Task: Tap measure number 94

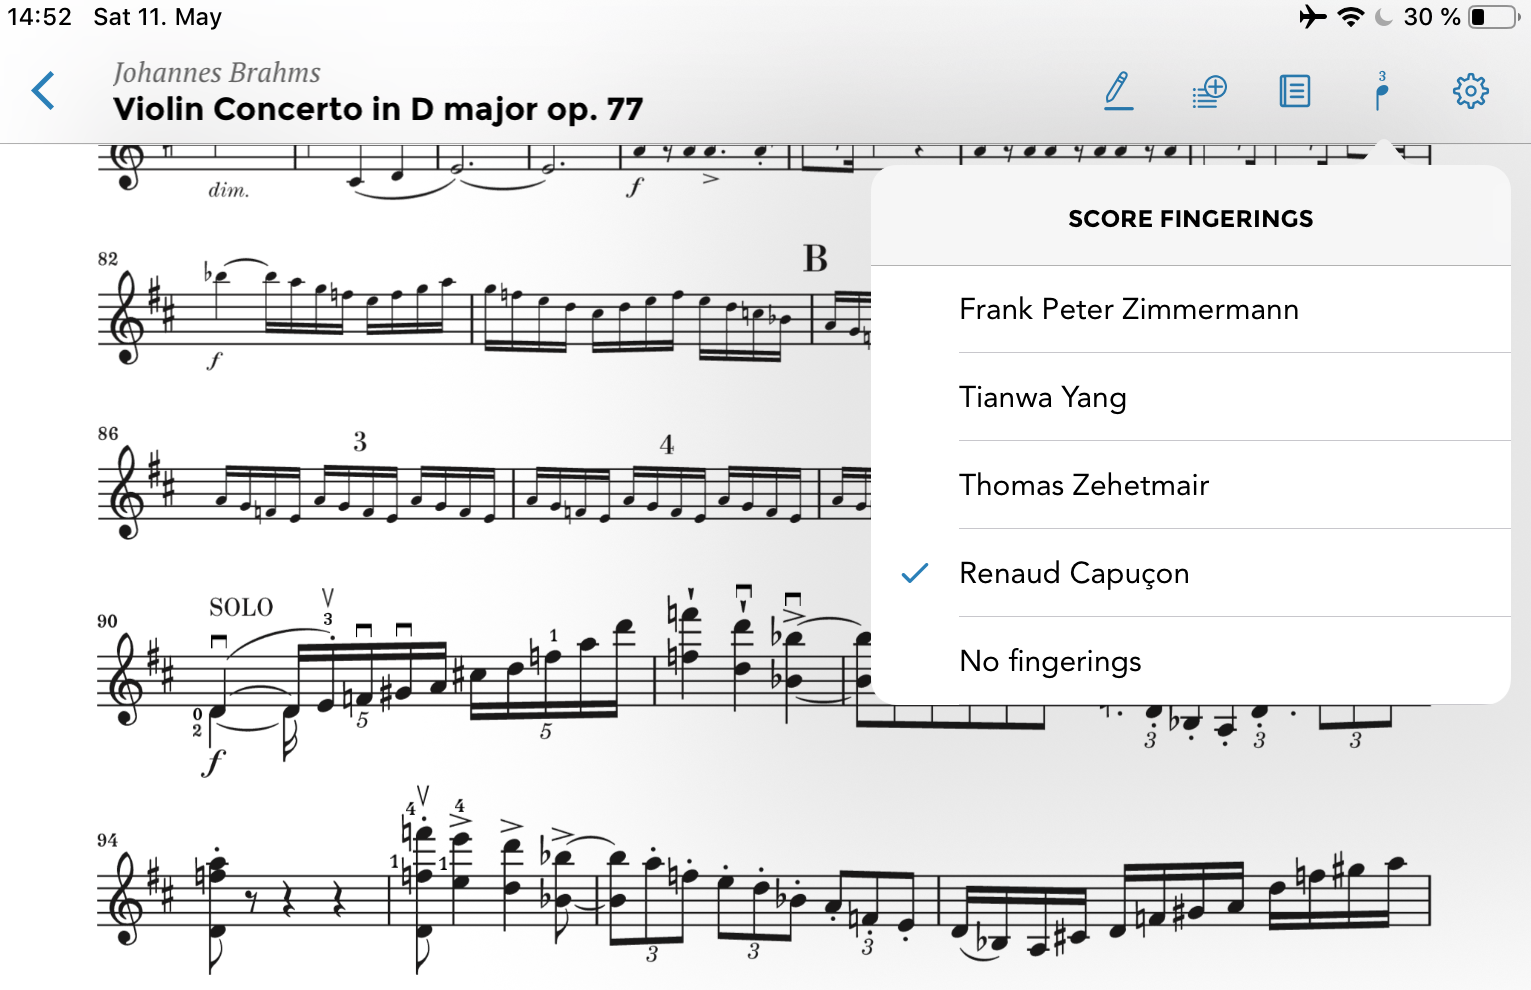Action: pyautogui.click(x=107, y=840)
